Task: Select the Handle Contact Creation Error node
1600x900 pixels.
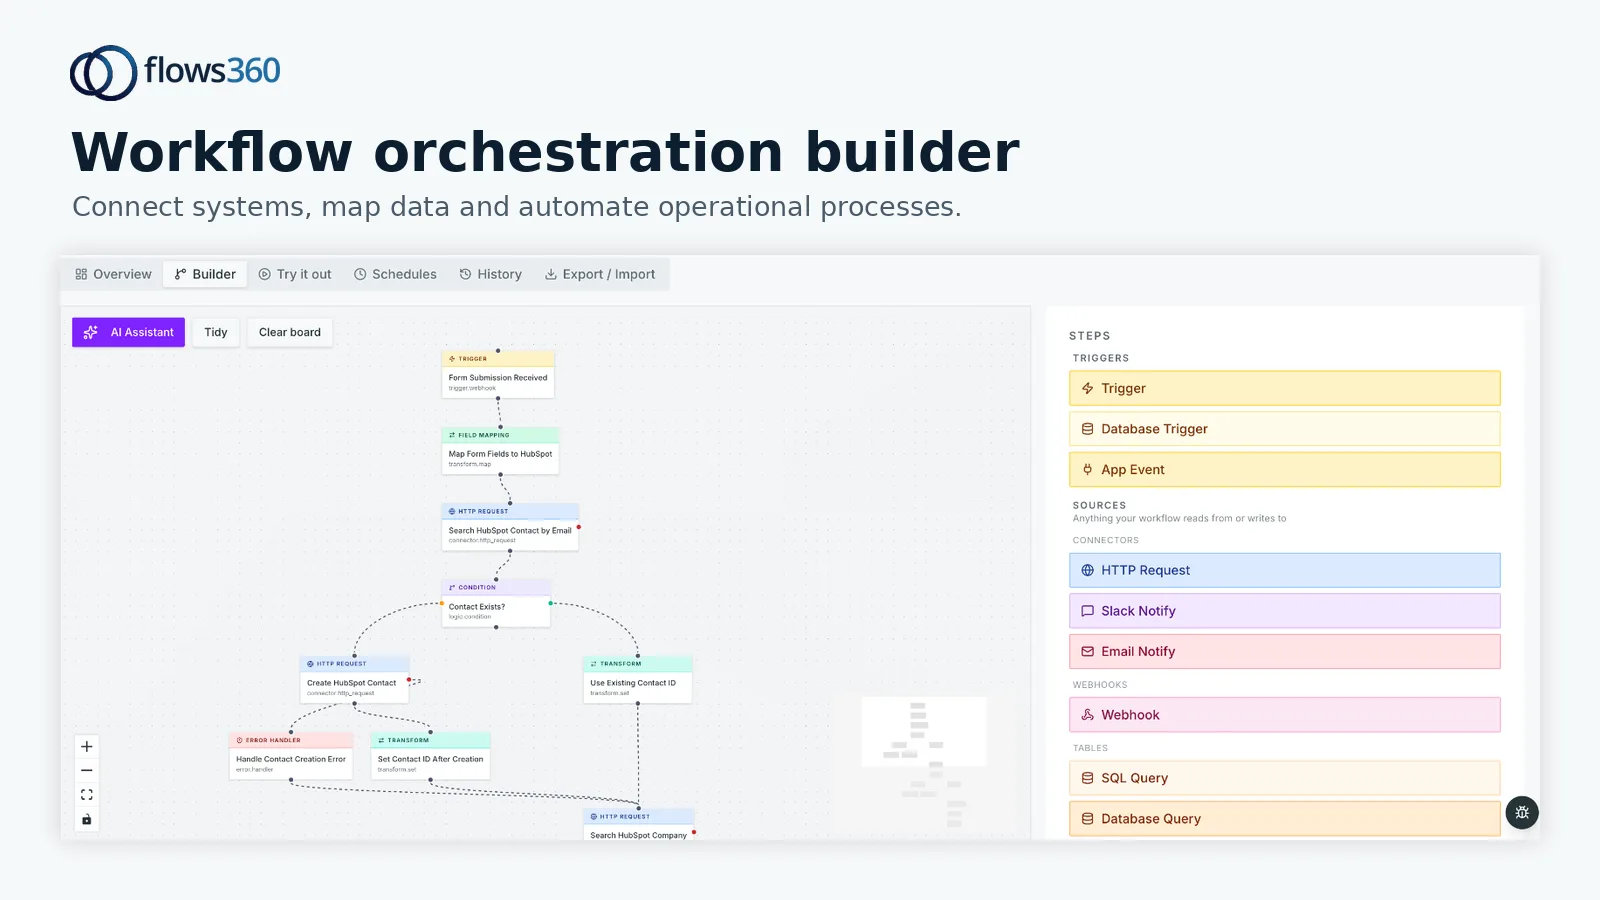Action: [x=291, y=756]
